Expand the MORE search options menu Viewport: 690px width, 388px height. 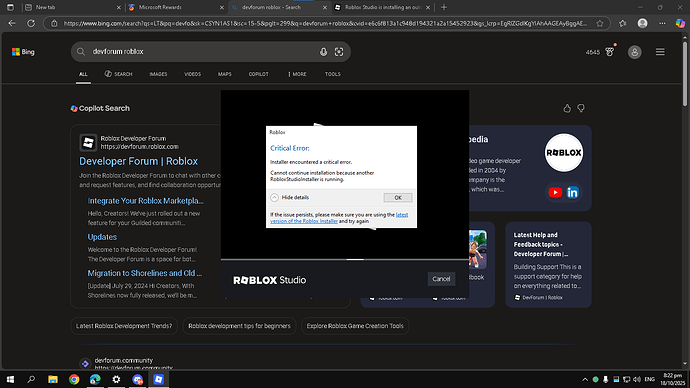(x=297, y=74)
